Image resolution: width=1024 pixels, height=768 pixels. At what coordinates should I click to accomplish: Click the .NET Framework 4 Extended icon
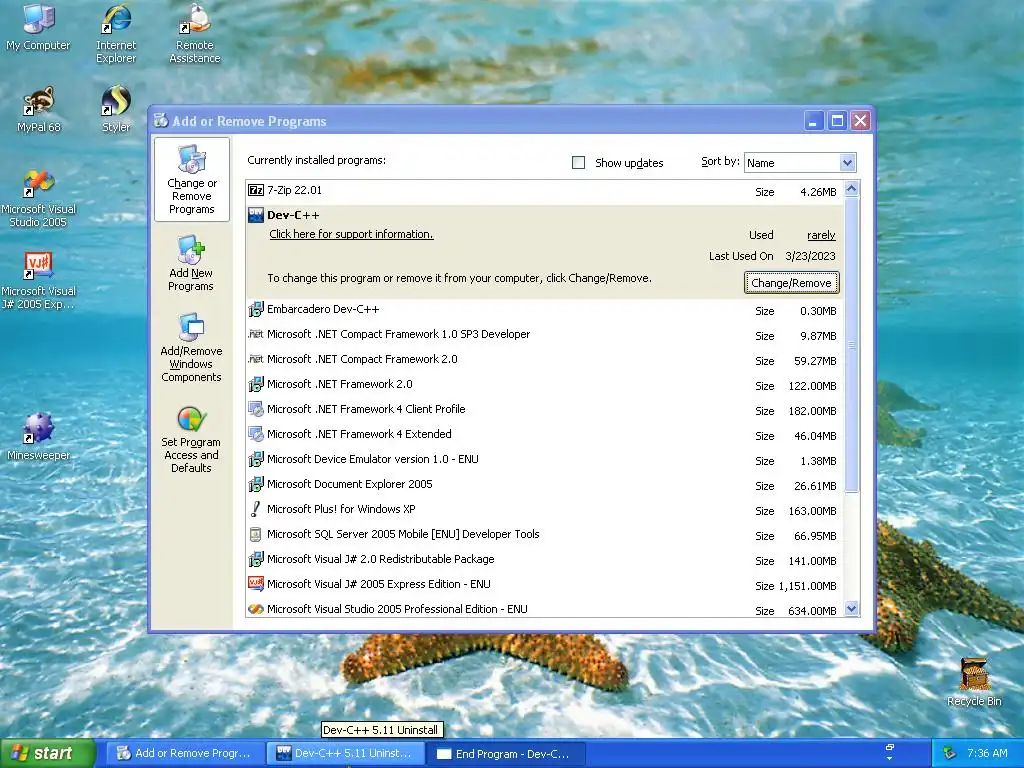point(256,434)
